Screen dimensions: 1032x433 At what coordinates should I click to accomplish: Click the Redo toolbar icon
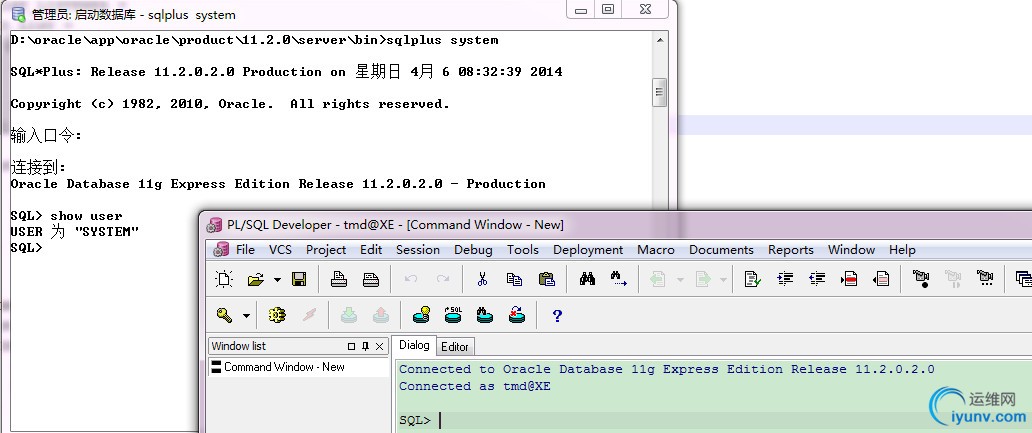443,279
